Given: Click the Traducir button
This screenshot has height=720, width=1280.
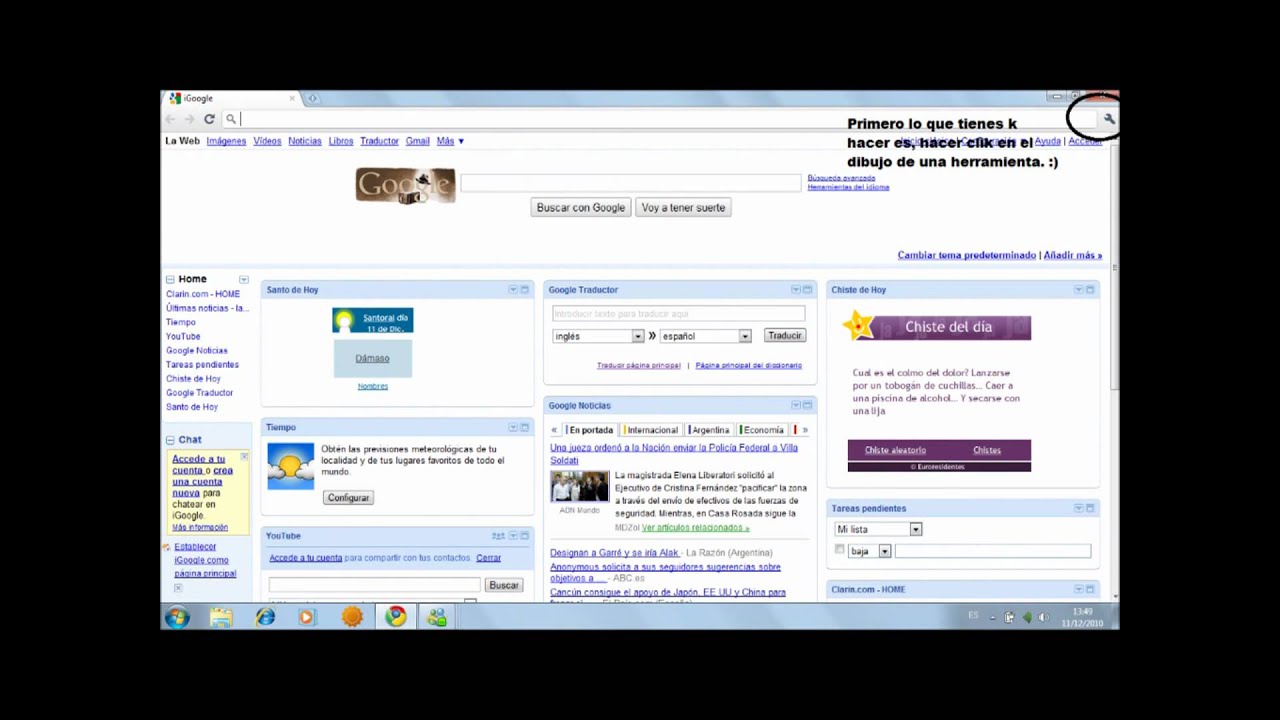Looking at the screenshot, I should tap(784, 336).
